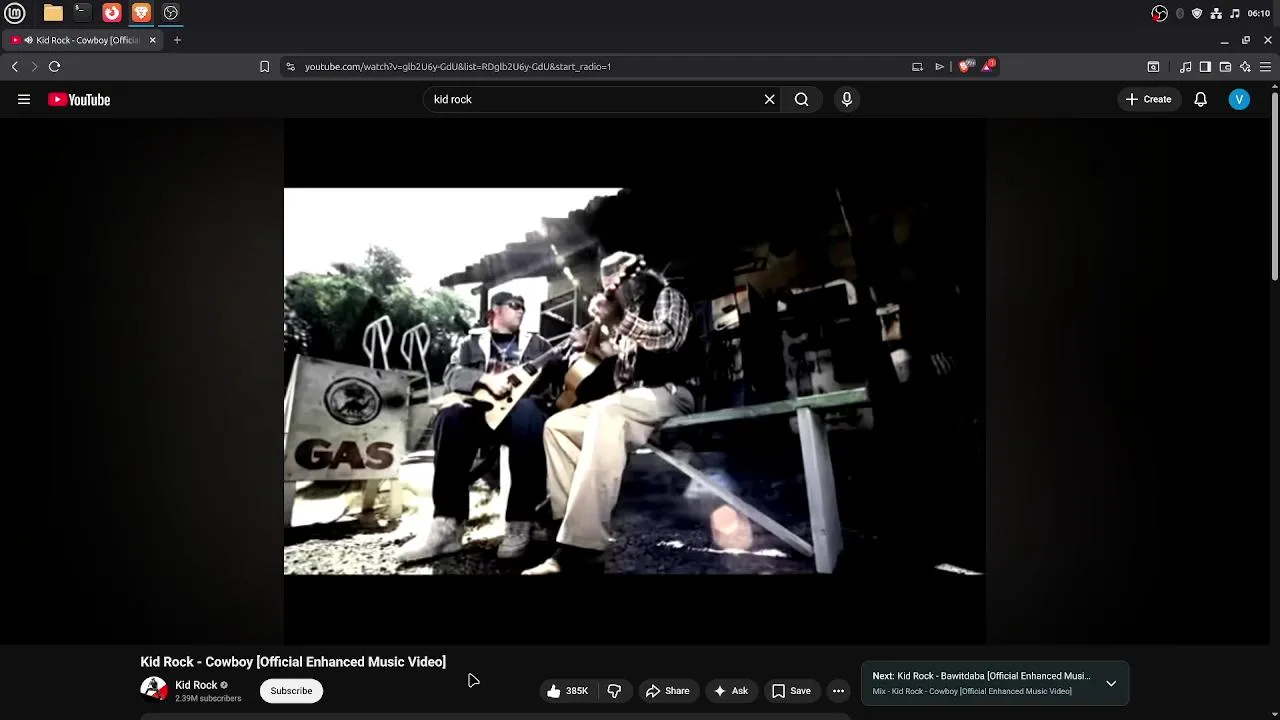Open the Linux Mint start menu
Screen dimensions: 1280x720
click(15, 13)
